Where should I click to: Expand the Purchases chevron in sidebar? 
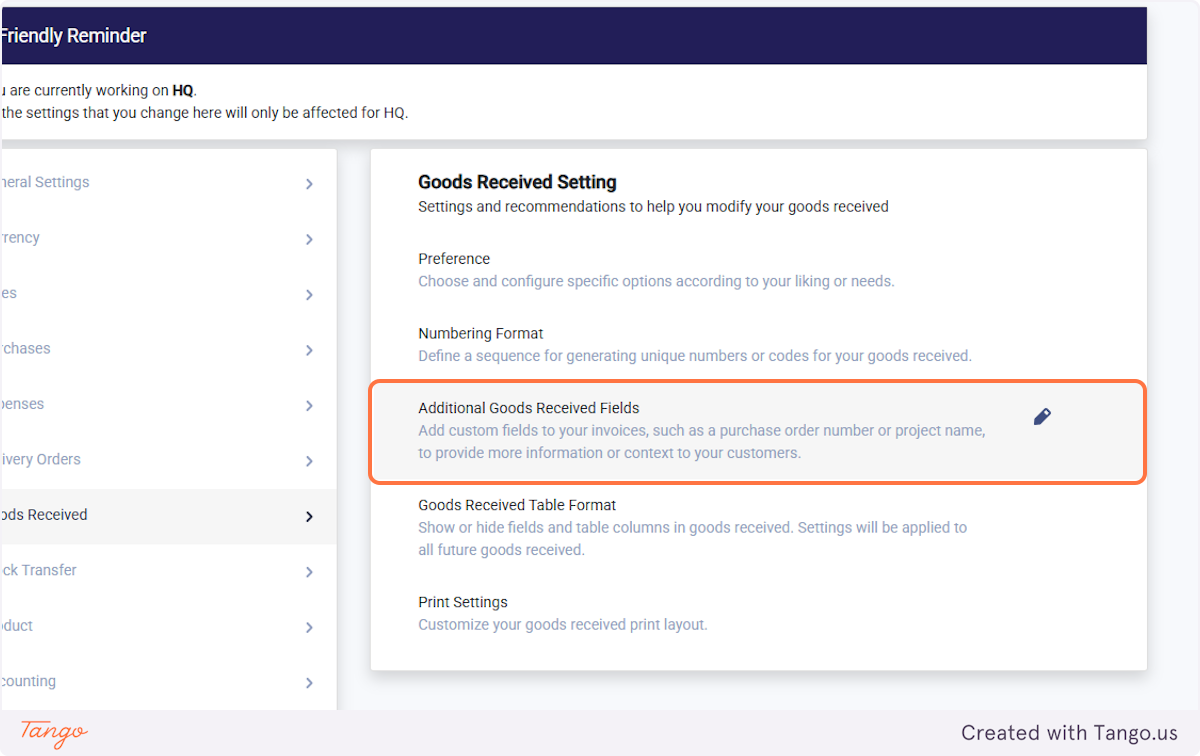[309, 350]
